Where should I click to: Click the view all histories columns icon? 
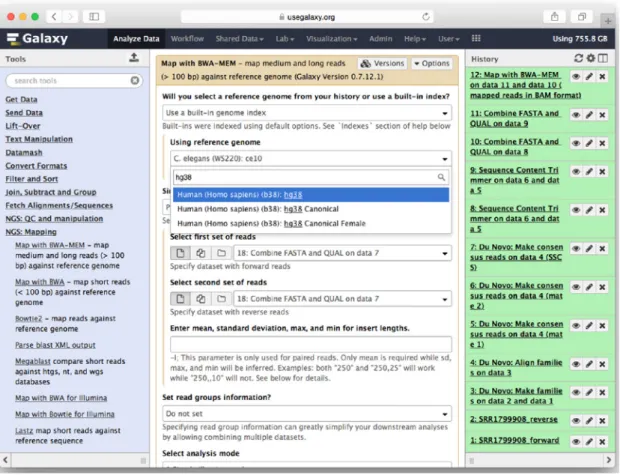603,59
